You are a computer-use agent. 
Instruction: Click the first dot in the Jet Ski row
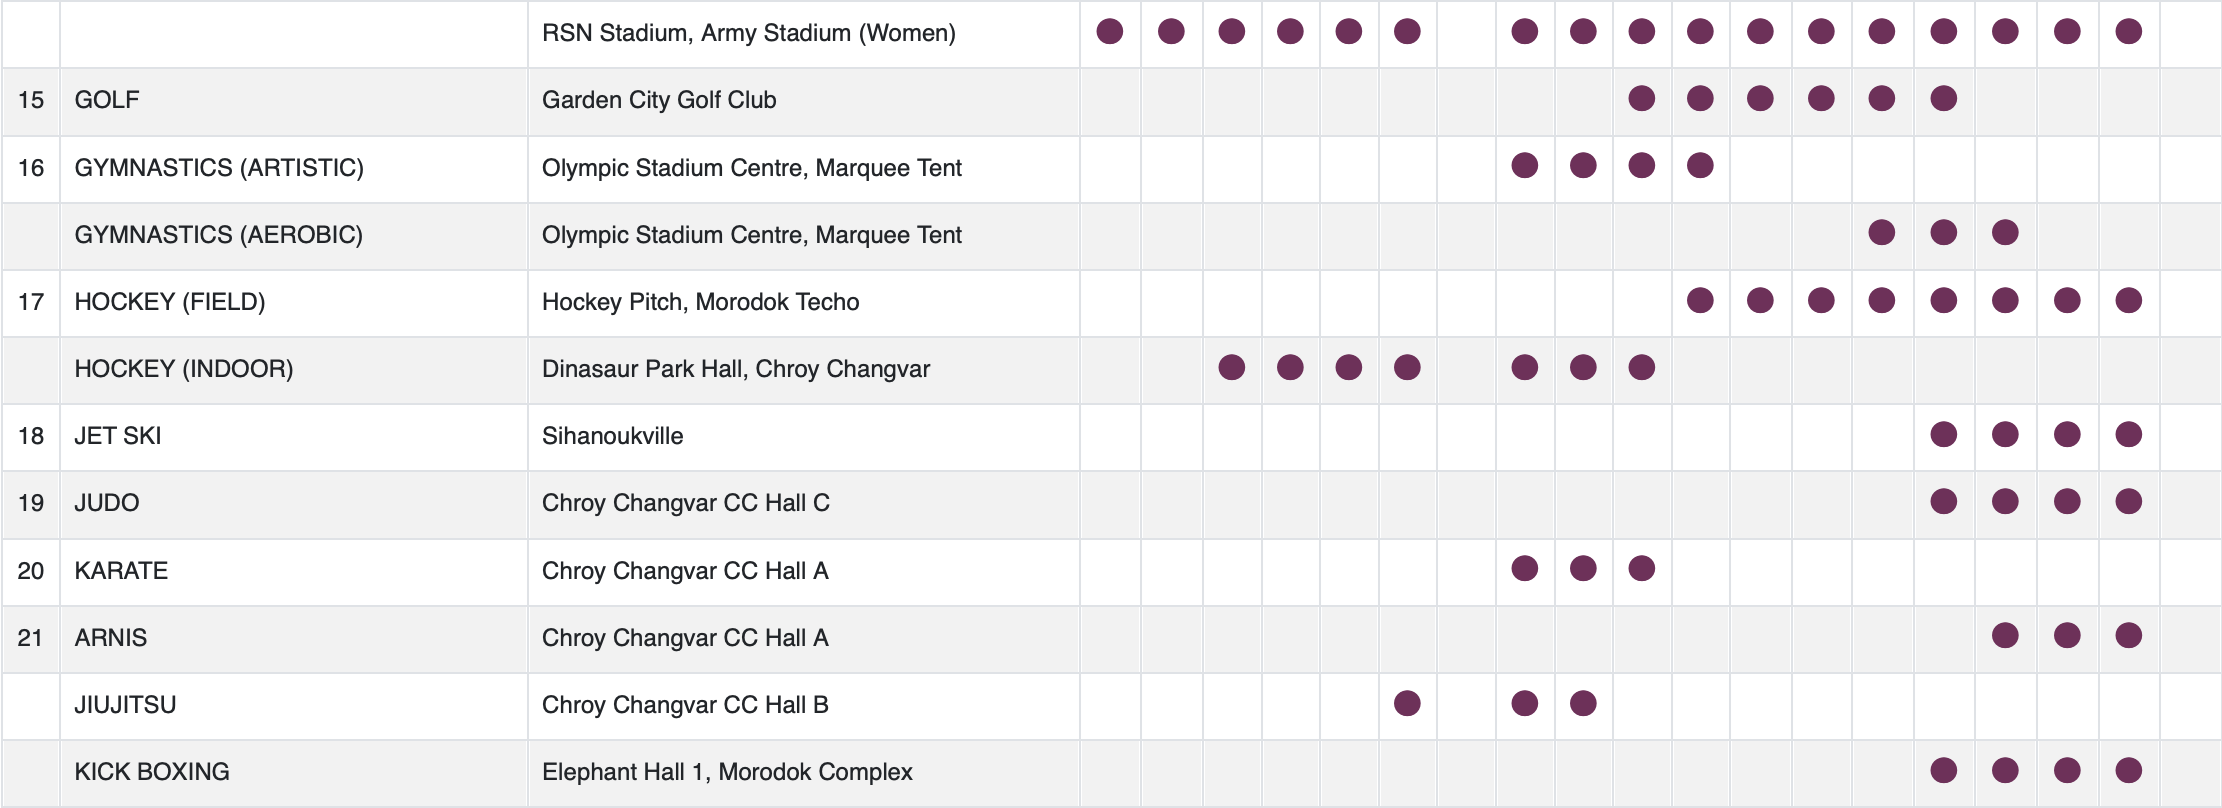[1943, 434]
